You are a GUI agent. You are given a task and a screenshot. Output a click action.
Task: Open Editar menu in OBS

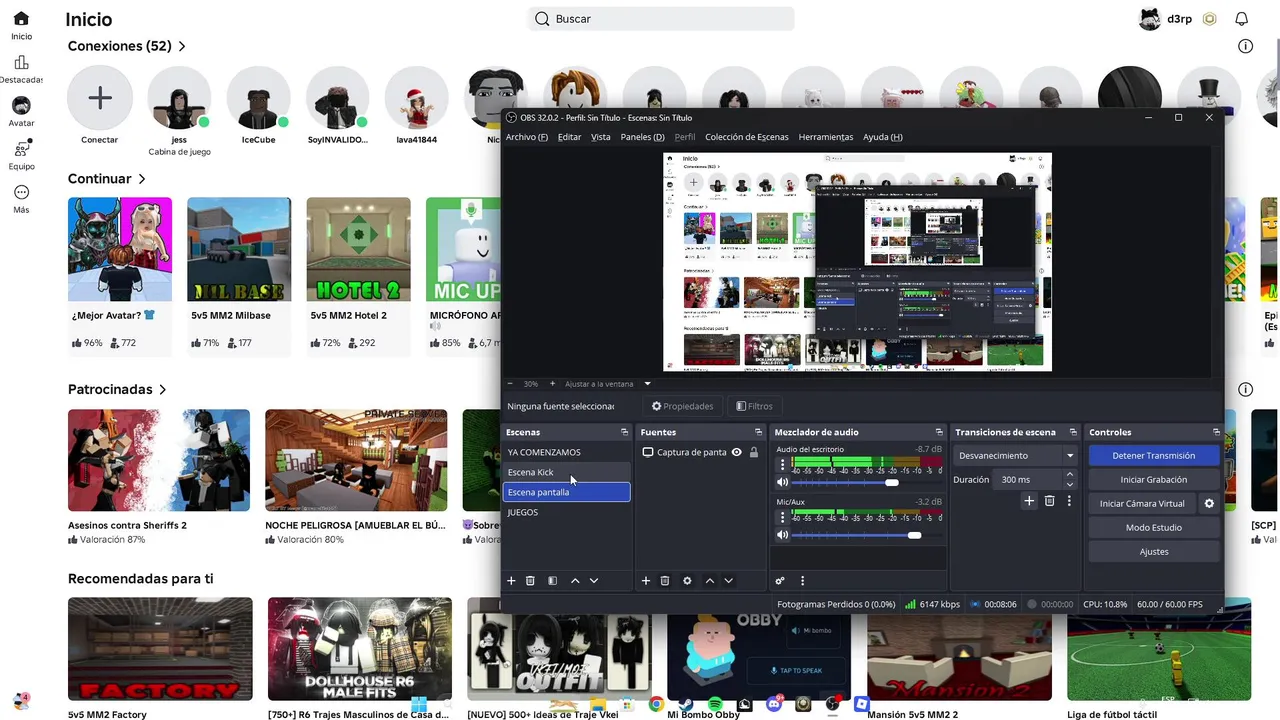(569, 137)
